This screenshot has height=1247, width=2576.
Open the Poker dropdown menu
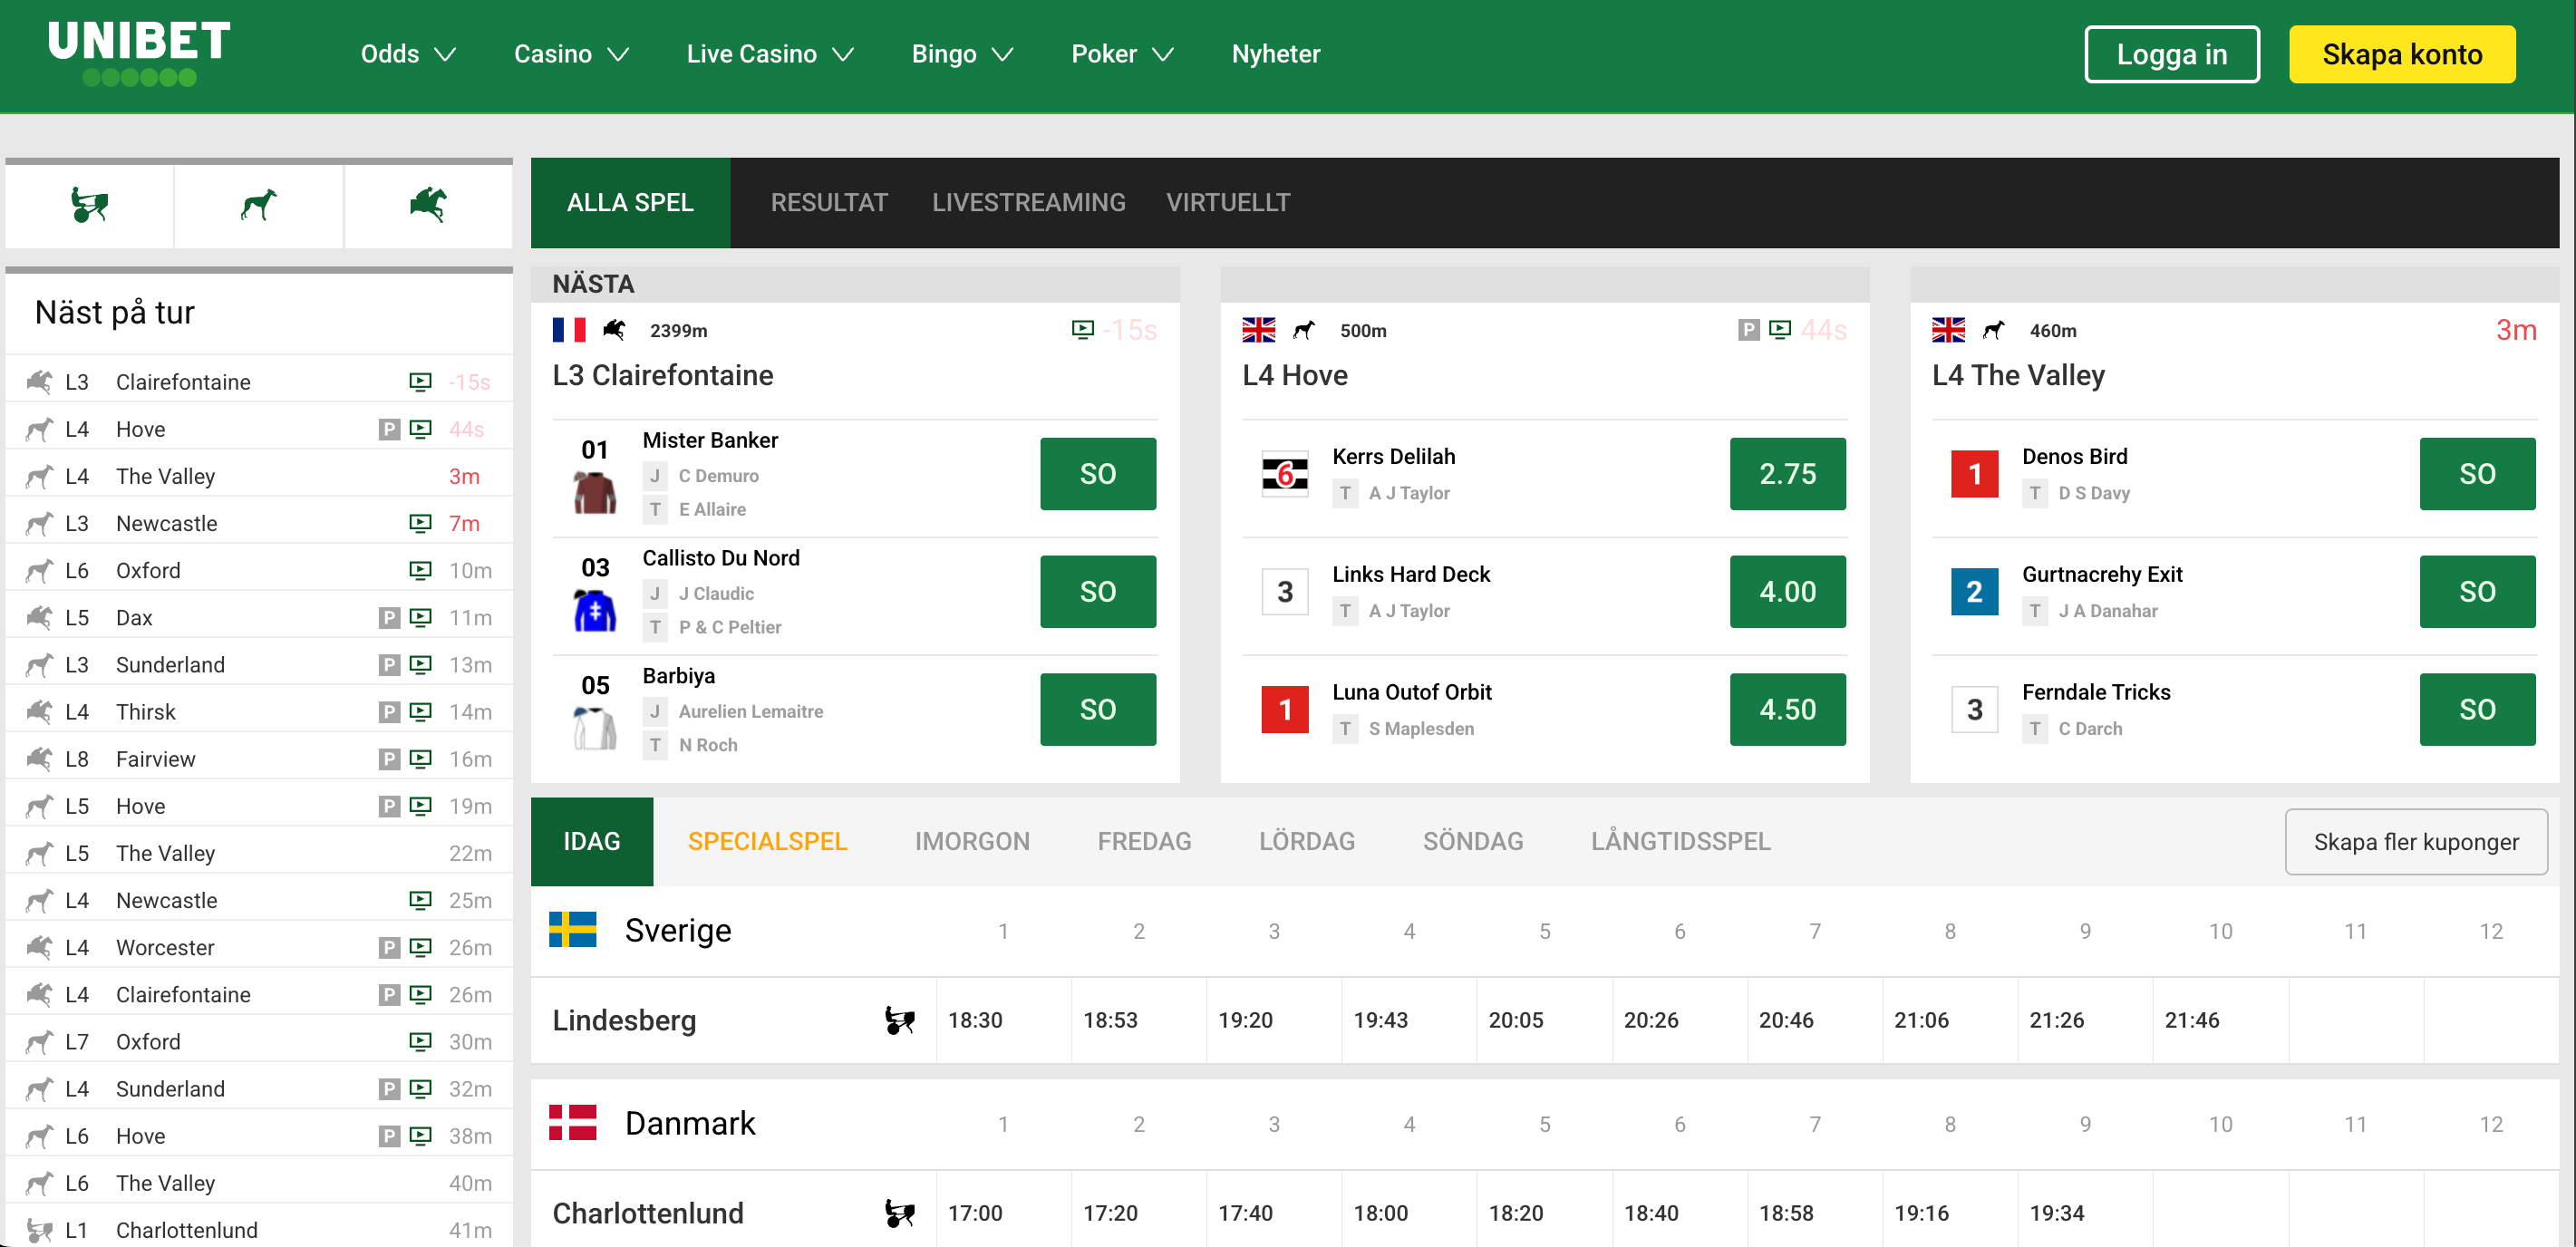[x=1122, y=54]
